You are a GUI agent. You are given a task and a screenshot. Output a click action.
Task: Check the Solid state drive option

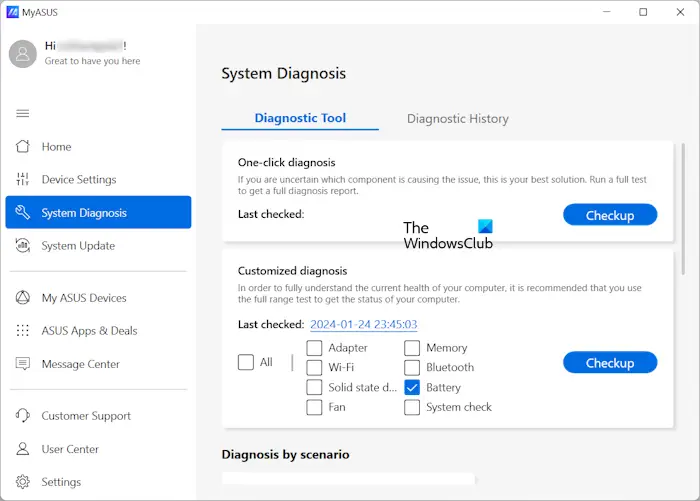point(314,387)
